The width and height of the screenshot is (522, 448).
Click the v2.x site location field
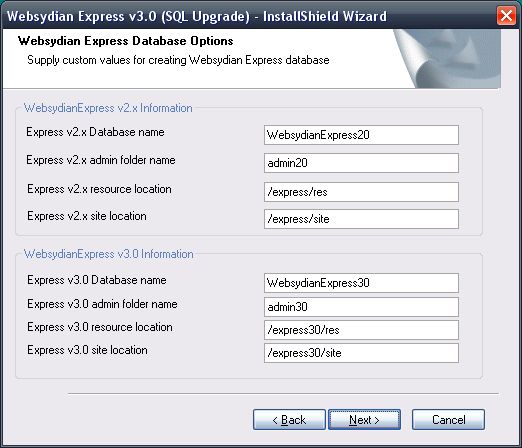coord(361,219)
